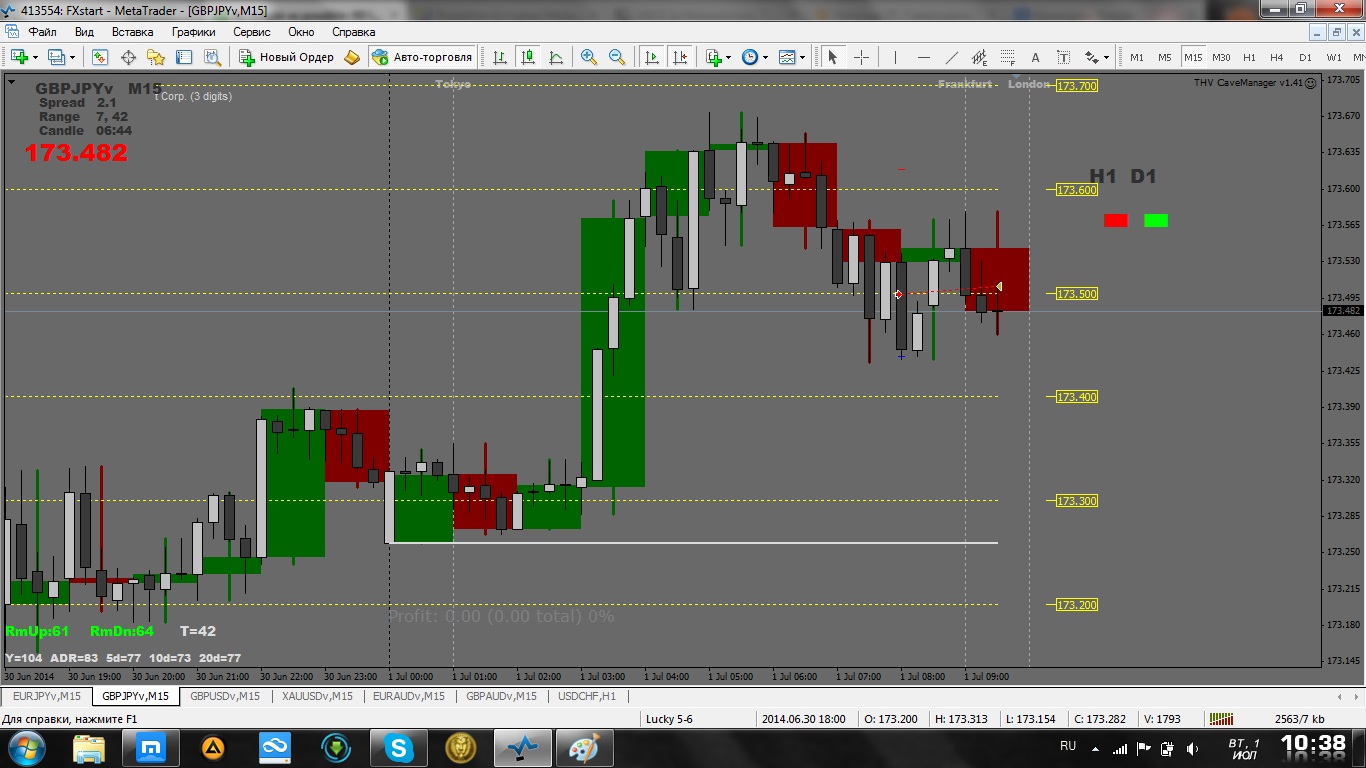The image size is (1366, 768).
Task: Expand the templates dropdown arrow
Action: pyautogui.click(x=803, y=58)
